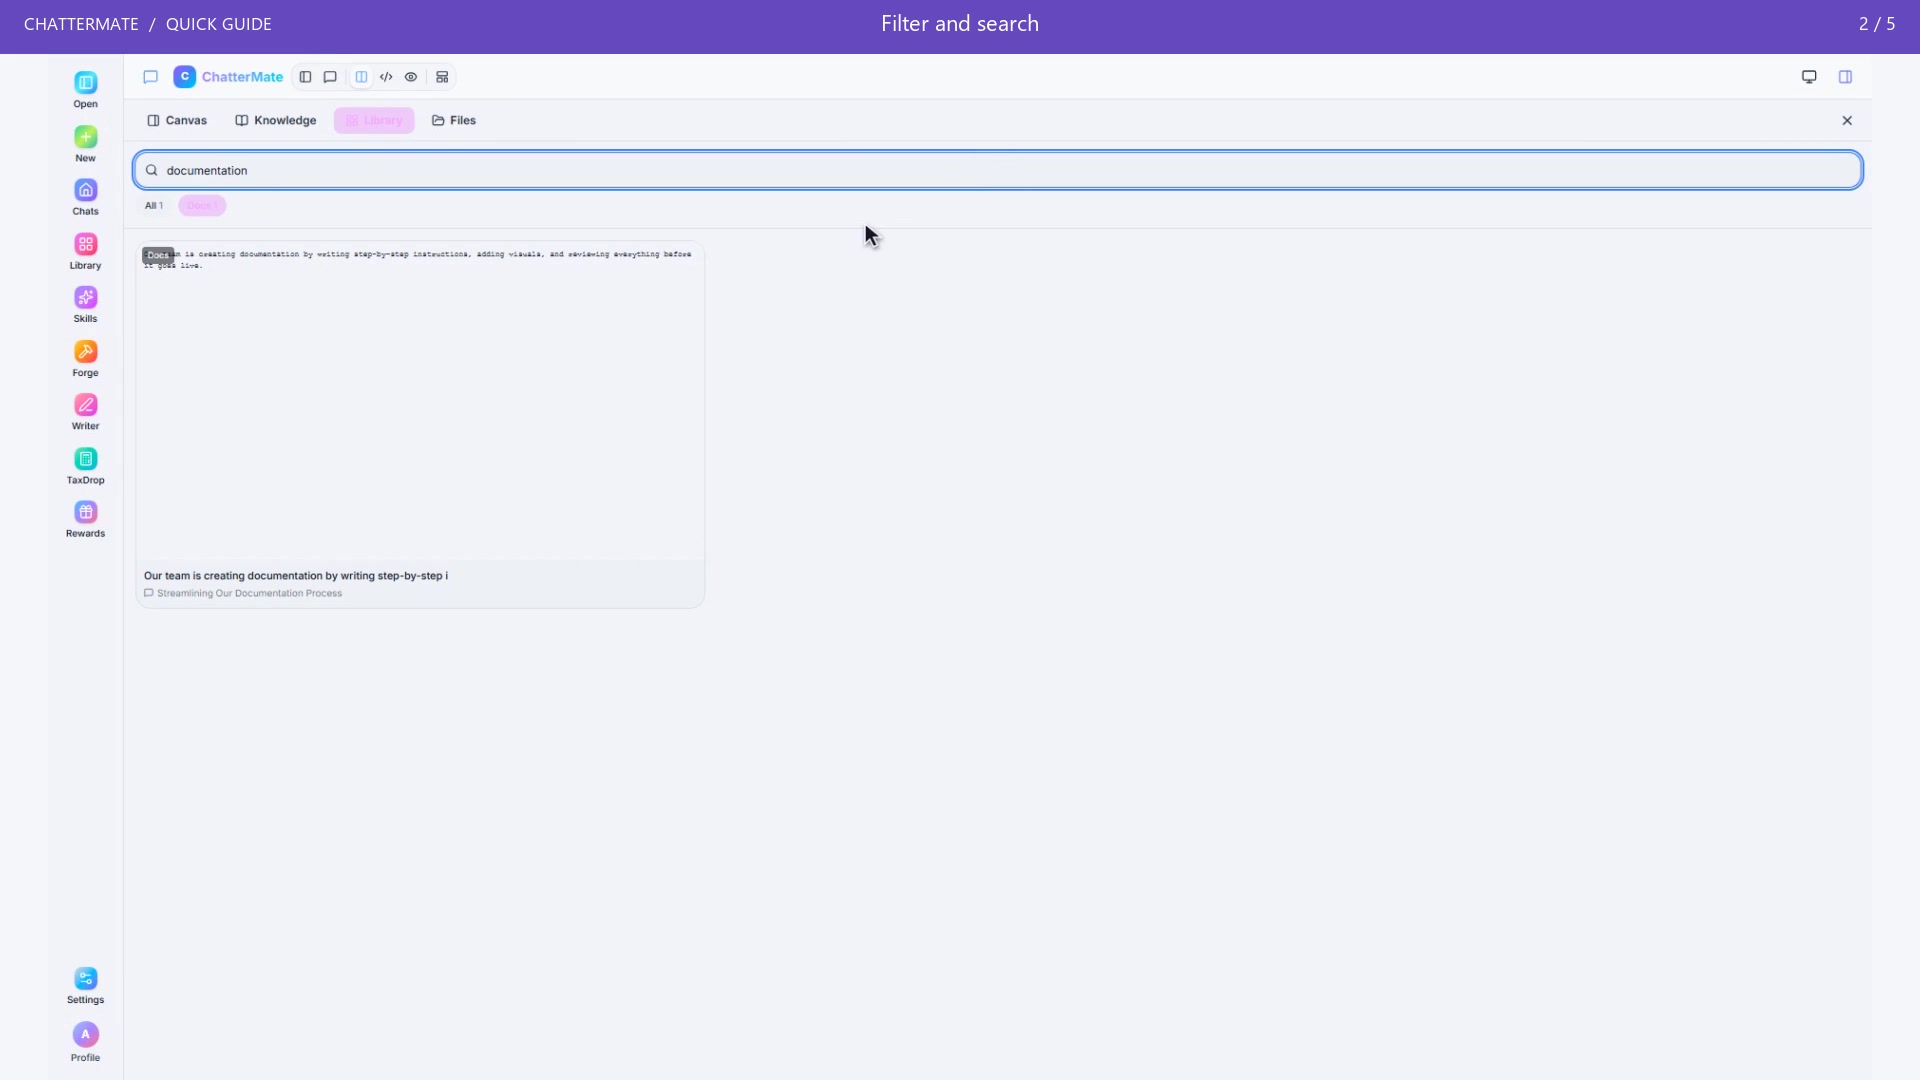Screen dimensions: 1920x1080
Task: Select the 'All 1' filter chip
Action: pos(154,205)
